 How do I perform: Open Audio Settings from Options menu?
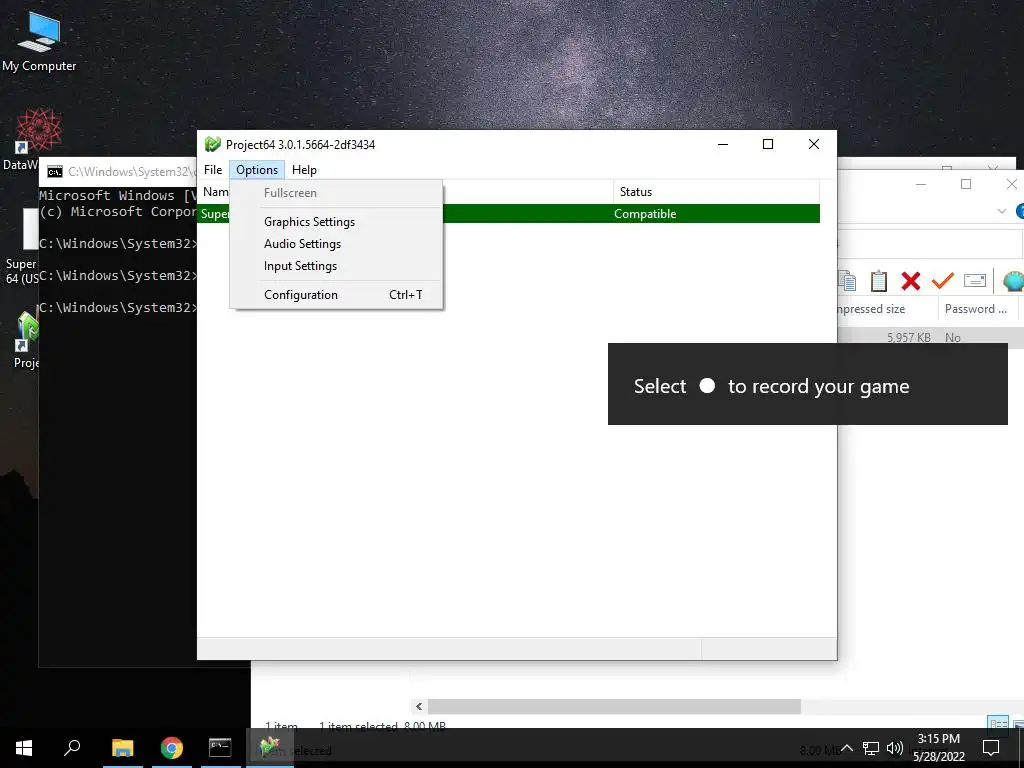tap(302, 244)
